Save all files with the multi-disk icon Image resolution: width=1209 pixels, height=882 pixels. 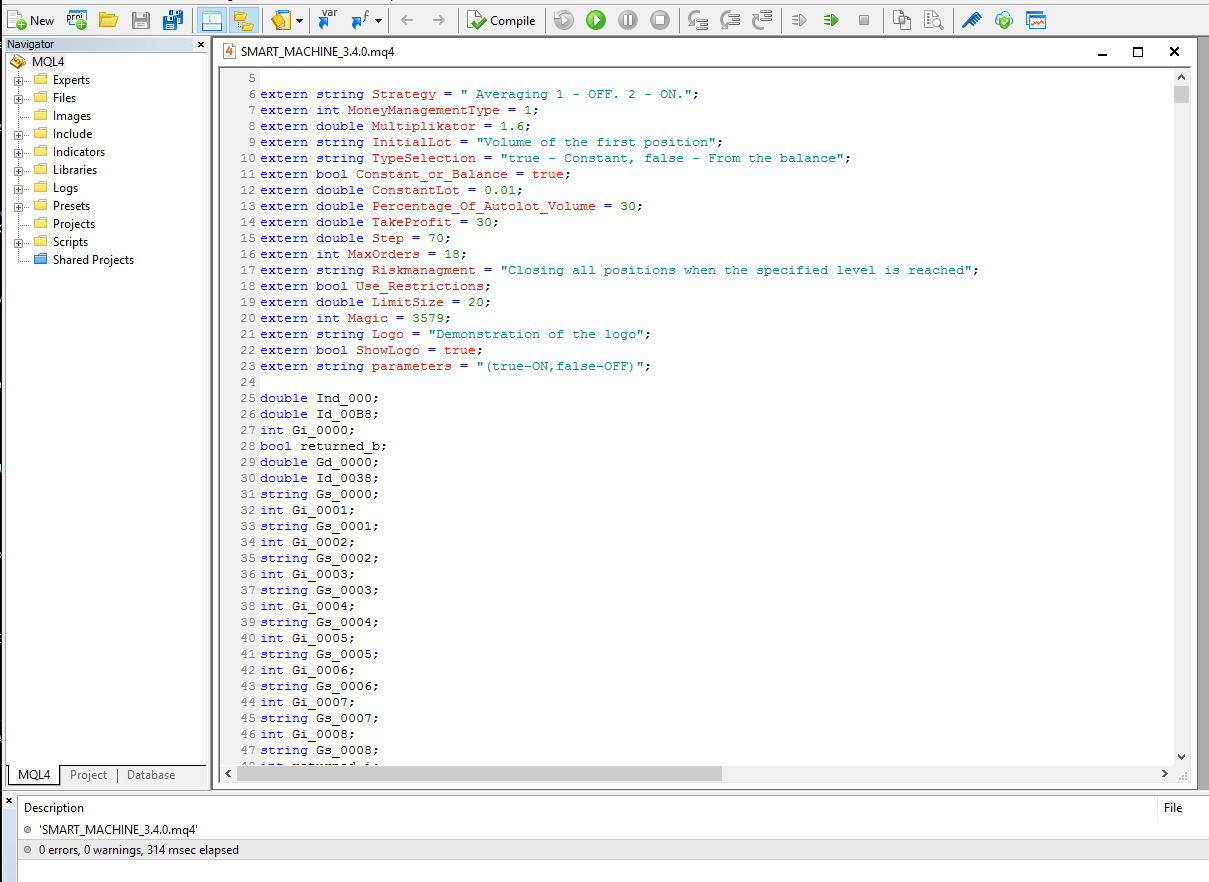pos(173,20)
